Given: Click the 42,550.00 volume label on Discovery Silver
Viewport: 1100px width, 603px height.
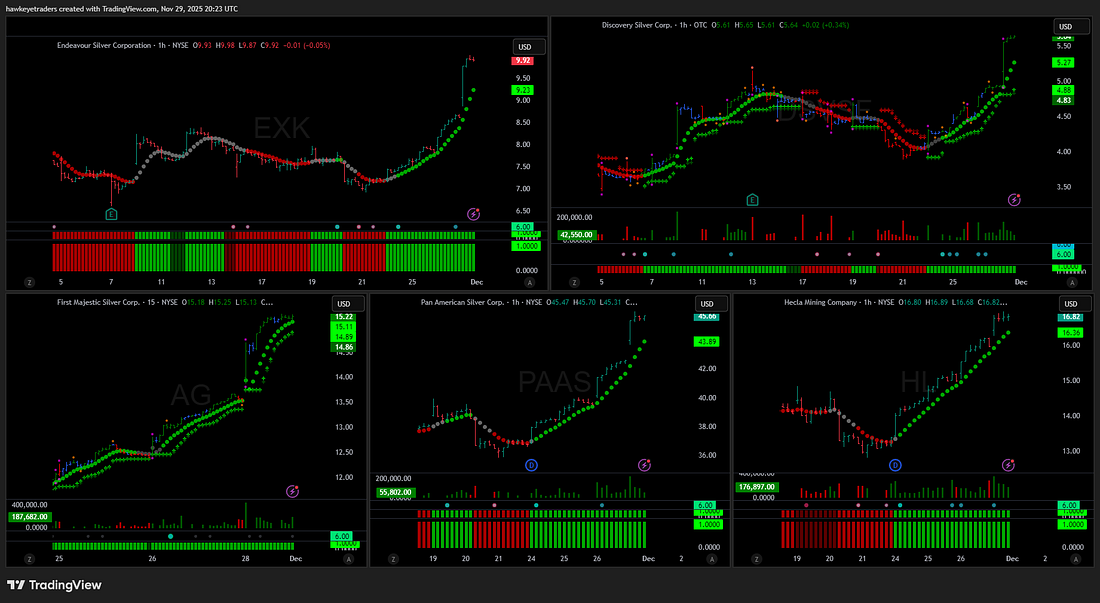Looking at the screenshot, I should coord(577,235).
